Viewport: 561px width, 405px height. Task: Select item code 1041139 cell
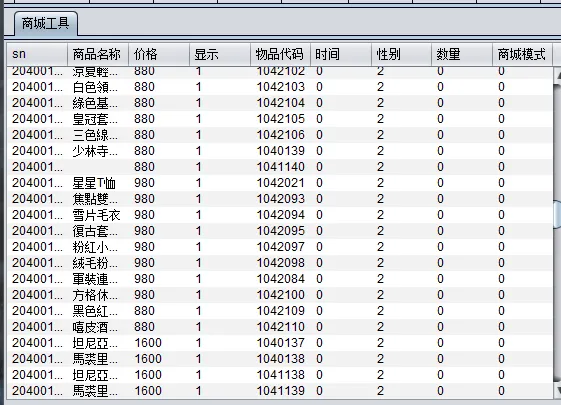tap(280, 391)
